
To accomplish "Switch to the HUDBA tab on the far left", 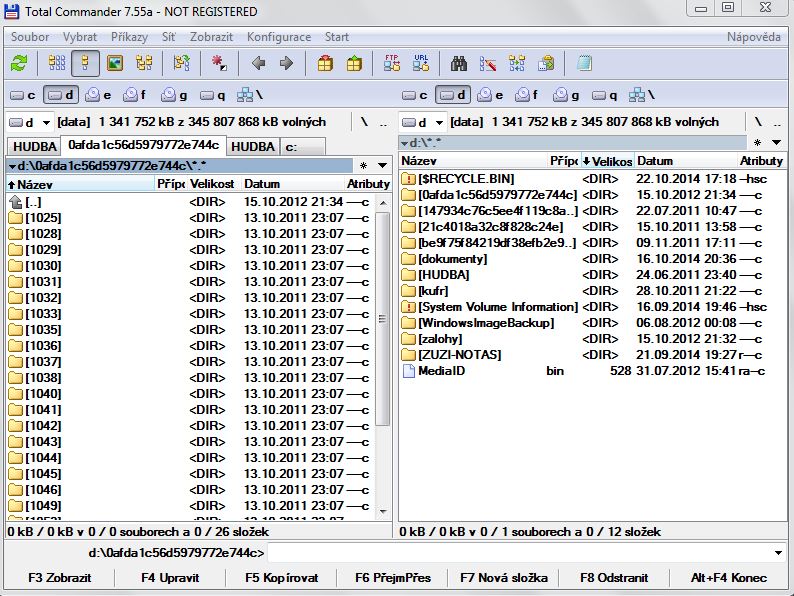I will pyautogui.click(x=33, y=146).
